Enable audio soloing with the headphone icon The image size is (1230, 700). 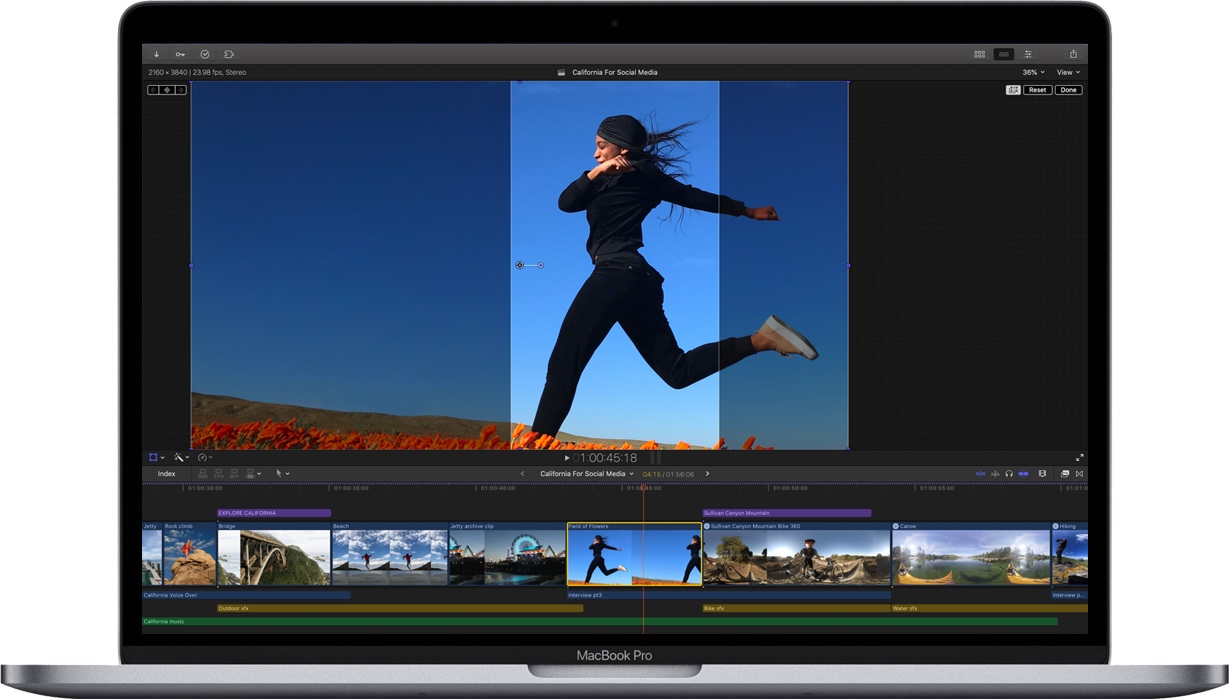pyautogui.click(x=1009, y=473)
